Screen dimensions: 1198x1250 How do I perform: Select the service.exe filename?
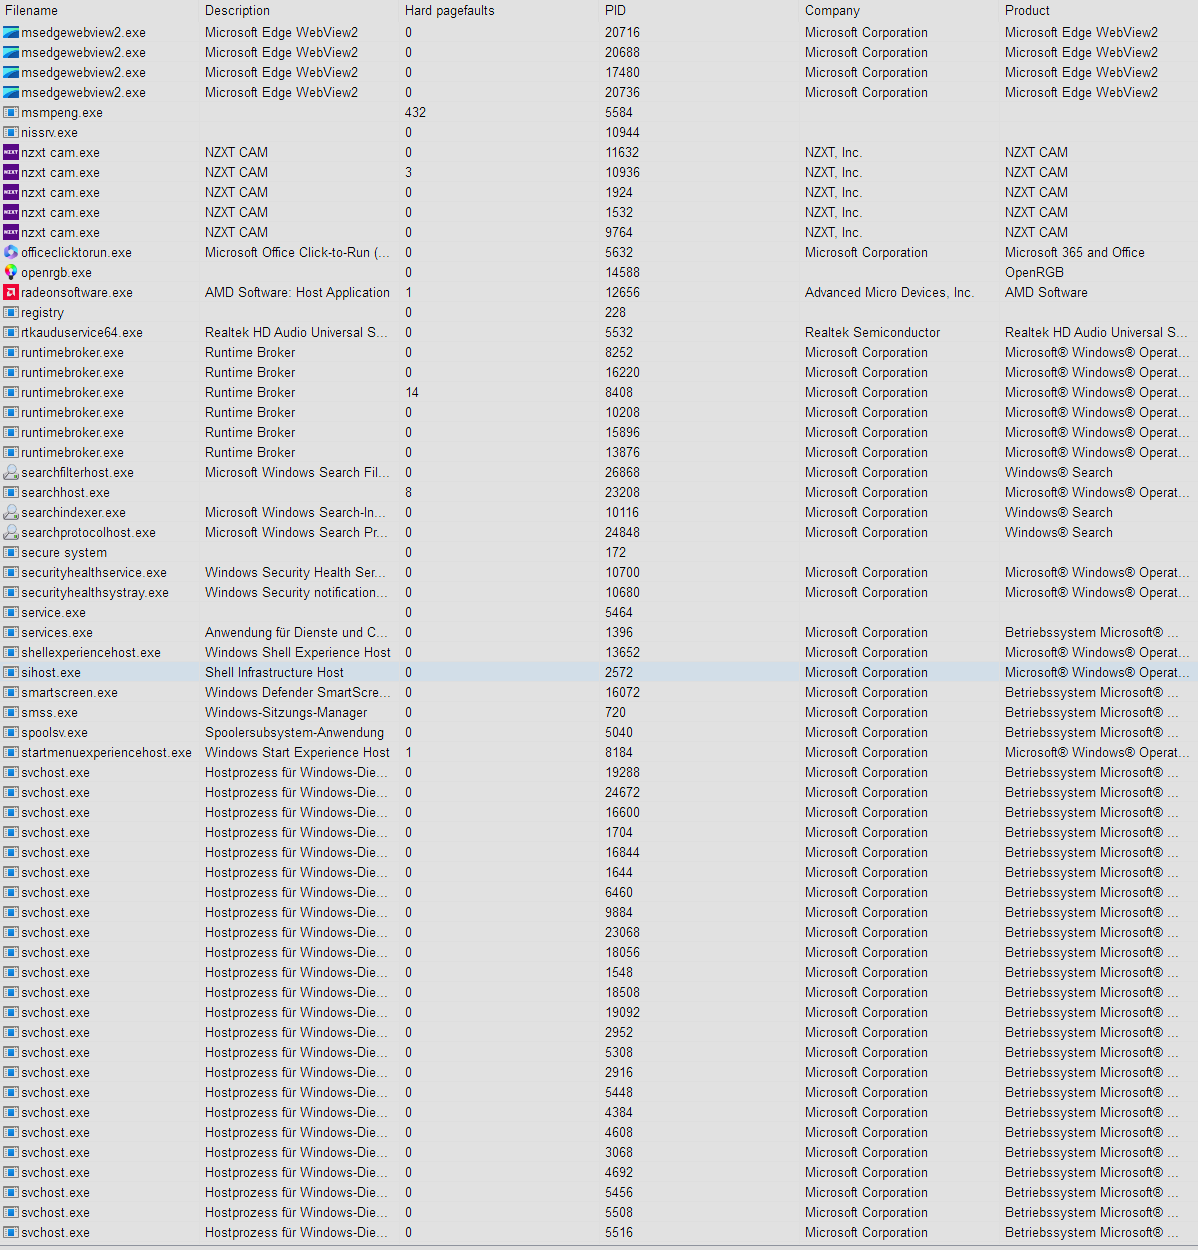(x=53, y=612)
